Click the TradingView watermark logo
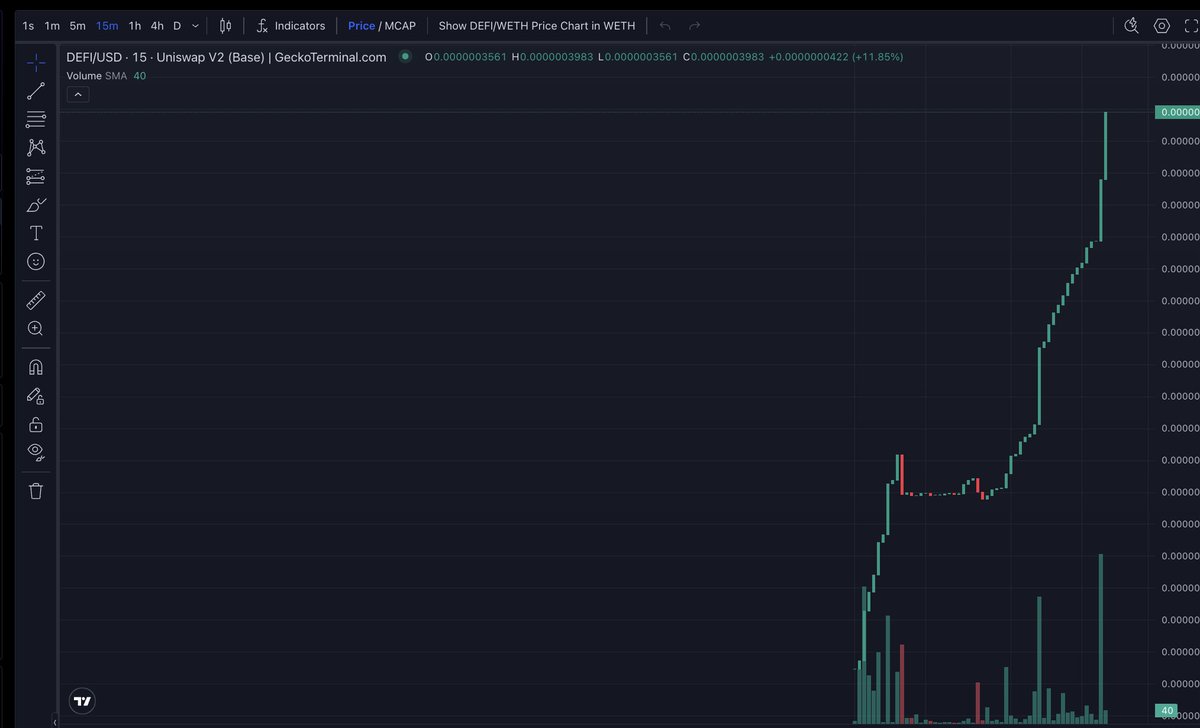This screenshot has height=728, width=1200. 81,701
